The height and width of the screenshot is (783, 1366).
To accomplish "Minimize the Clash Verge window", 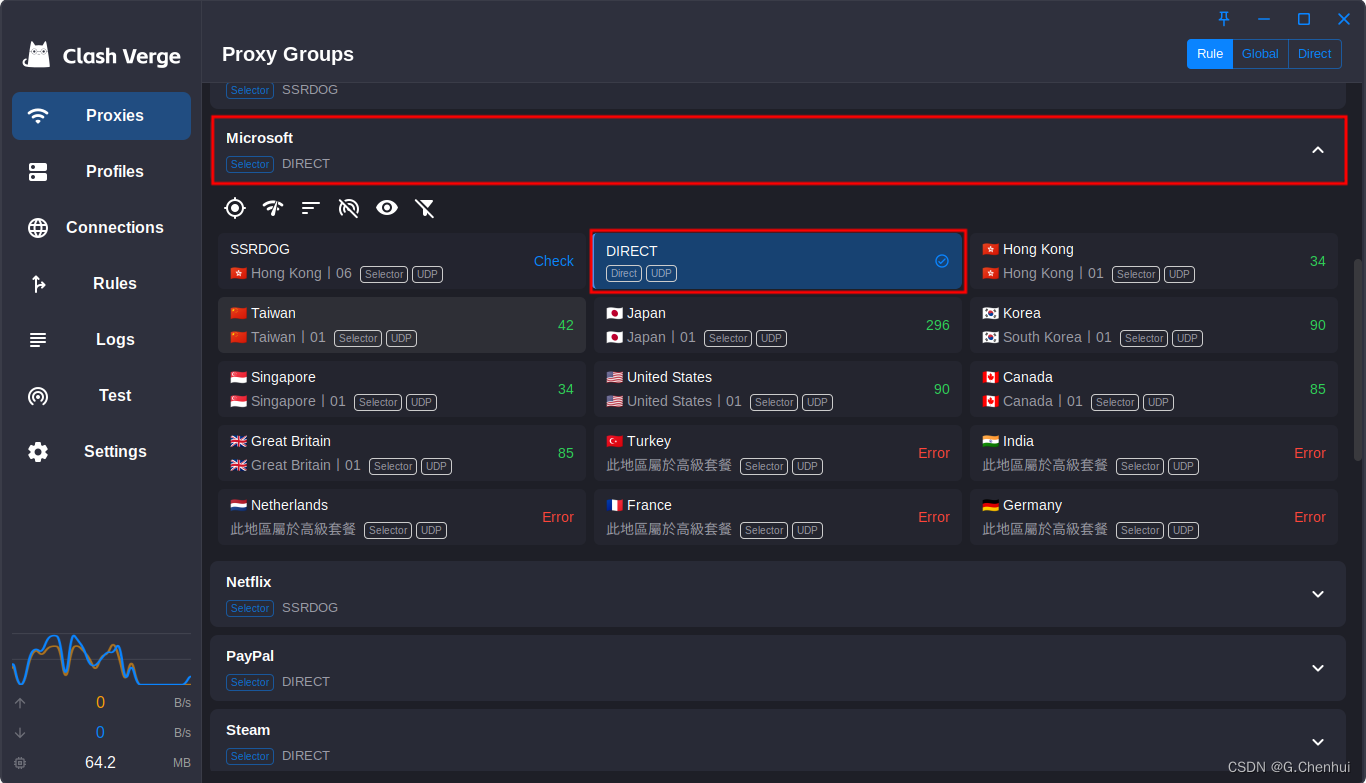I will coord(1264,19).
